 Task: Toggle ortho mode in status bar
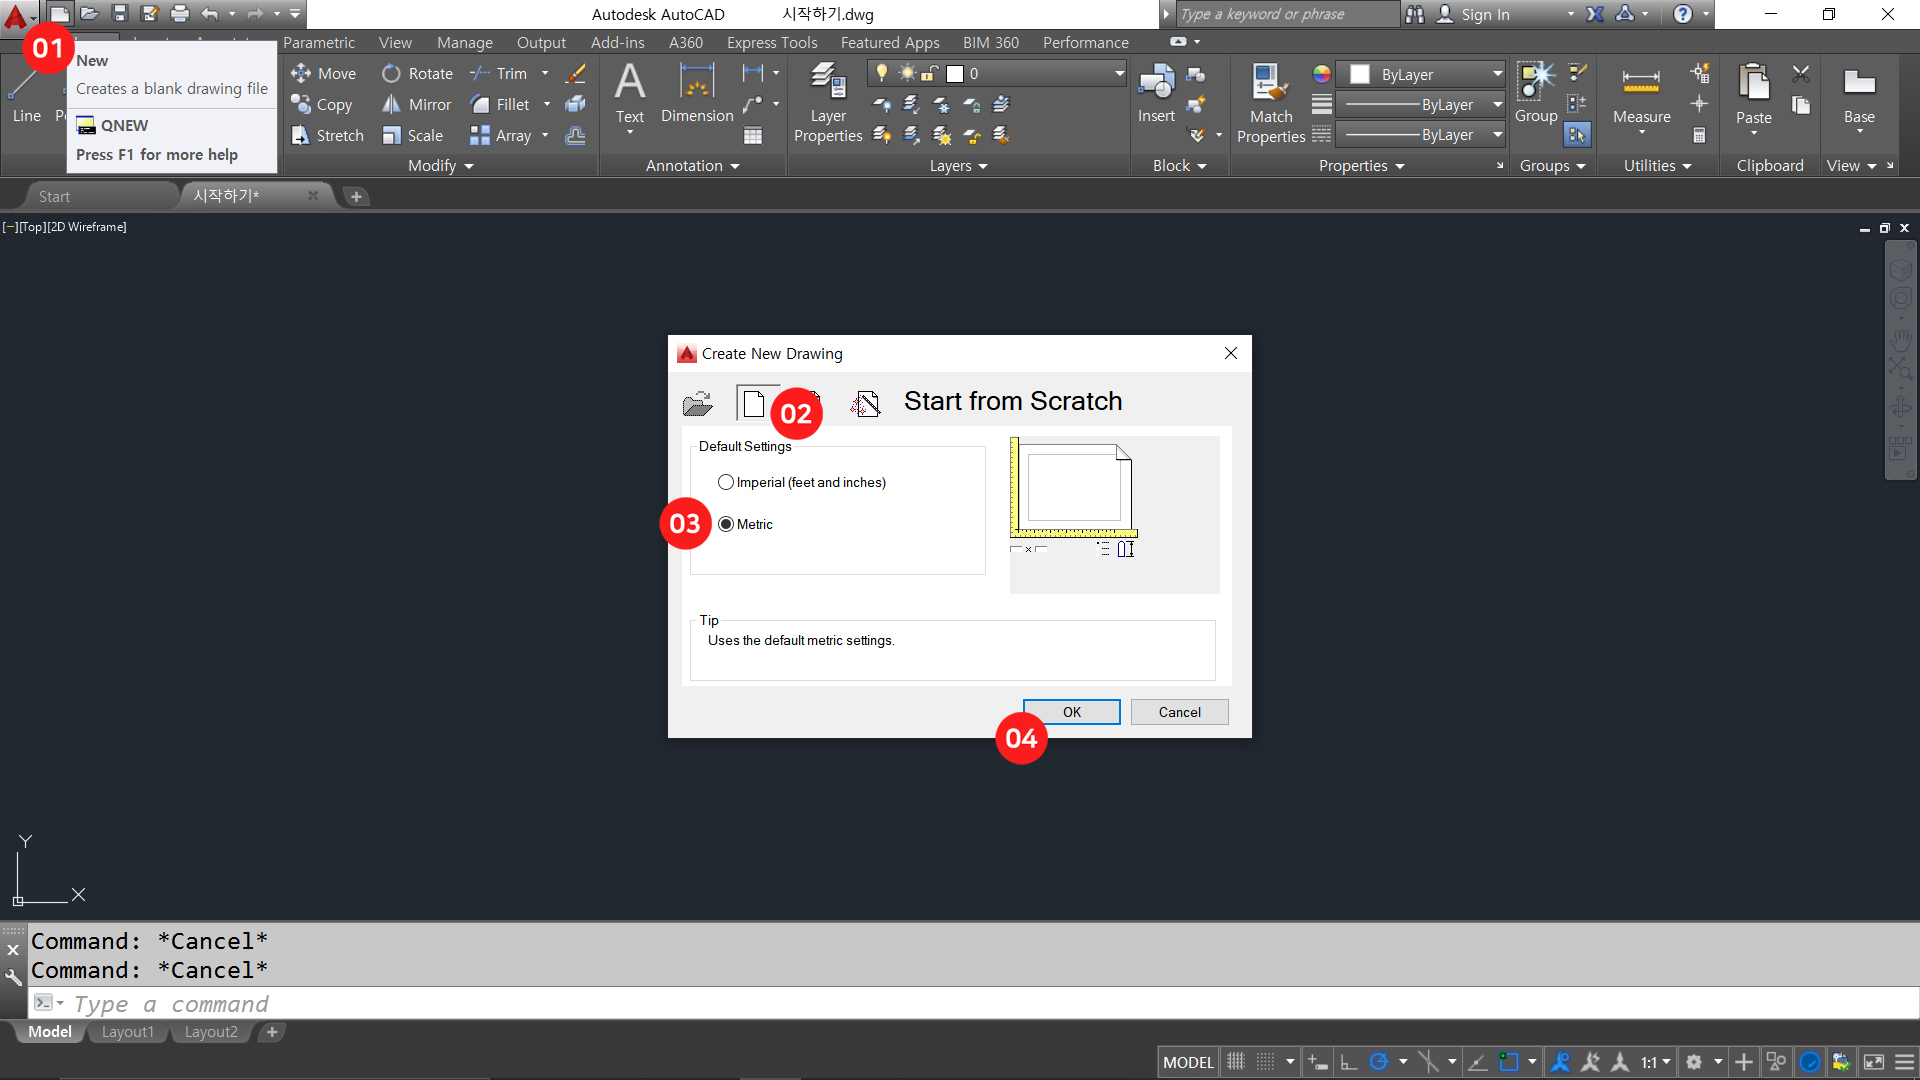[x=1349, y=1062]
